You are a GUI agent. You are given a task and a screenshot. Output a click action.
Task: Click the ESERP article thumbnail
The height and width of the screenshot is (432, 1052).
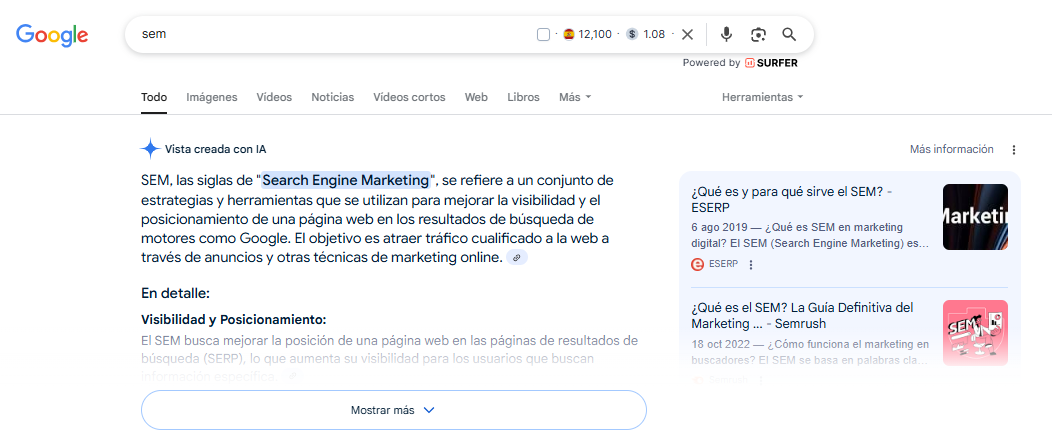click(975, 217)
